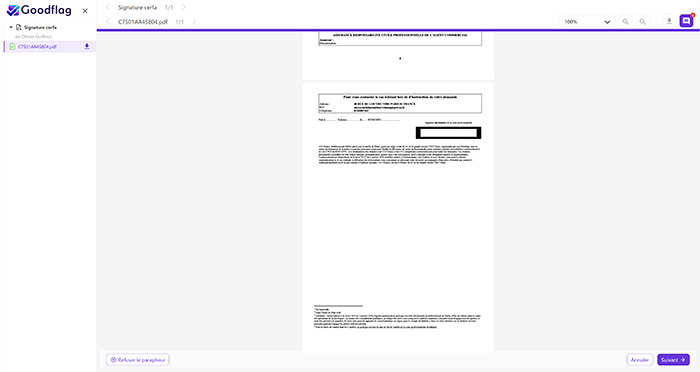Click Refuser le parapheur
Screen dimensions: 700x372
click(138, 359)
